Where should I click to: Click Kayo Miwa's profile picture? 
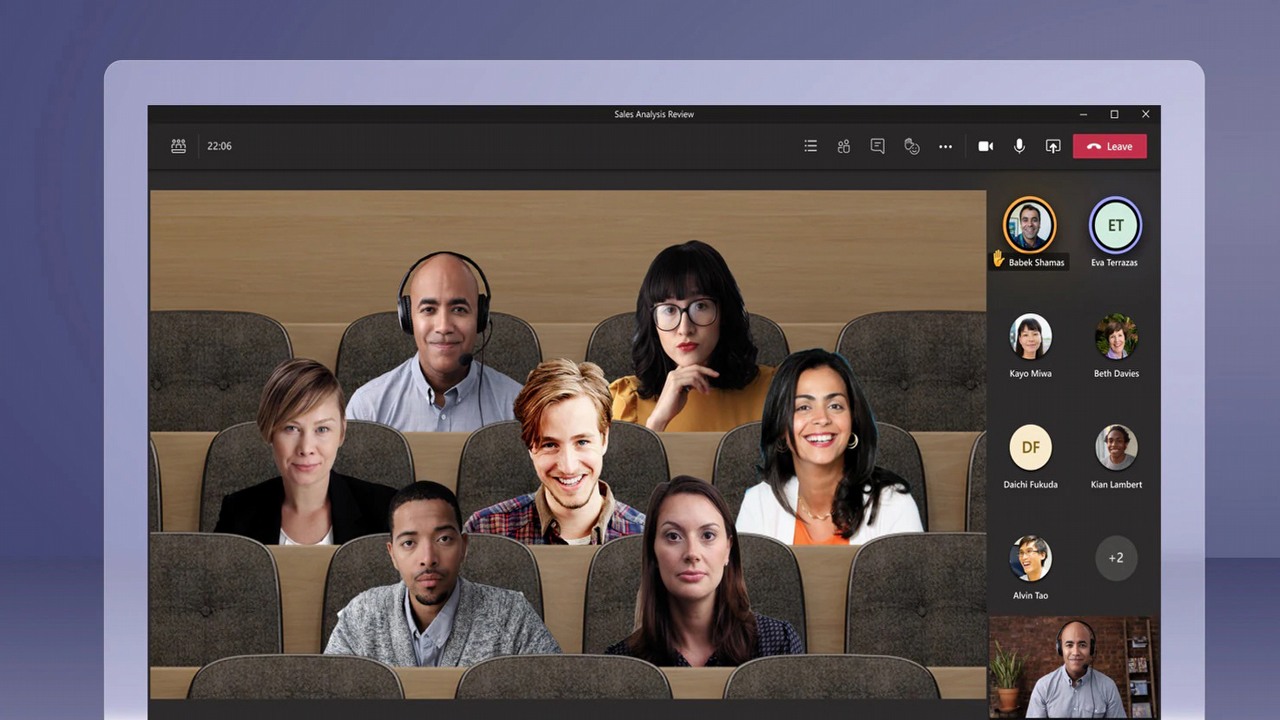click(x=1030, y=336)
